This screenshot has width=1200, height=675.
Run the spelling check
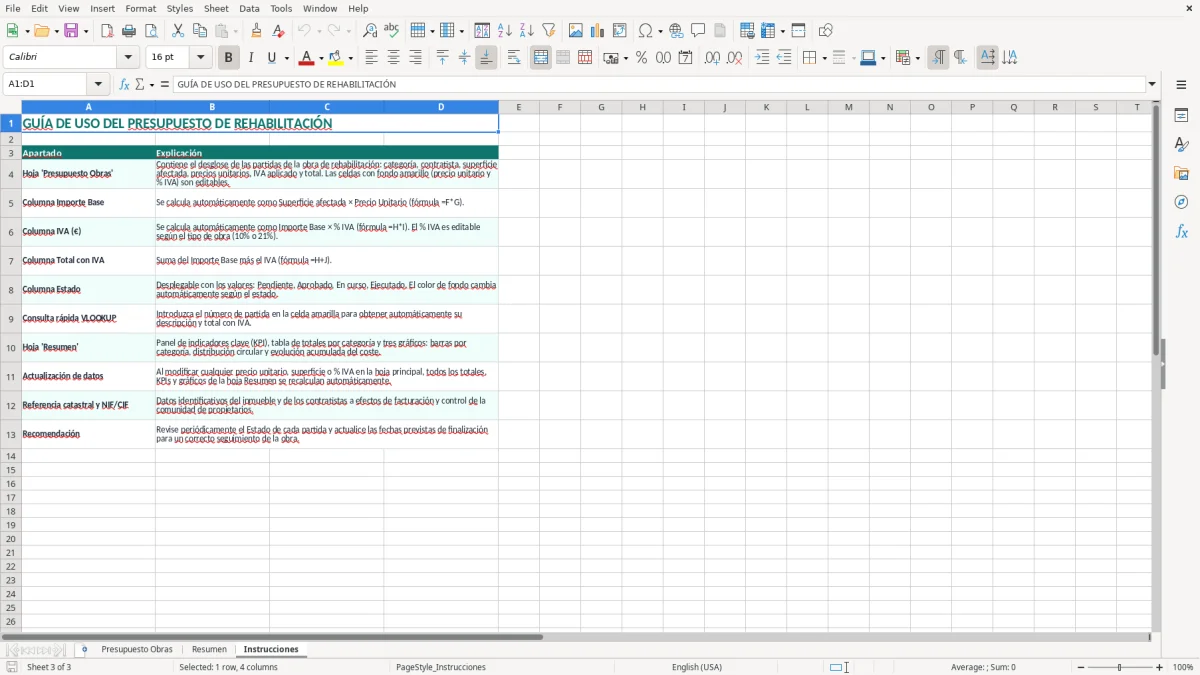391,31
